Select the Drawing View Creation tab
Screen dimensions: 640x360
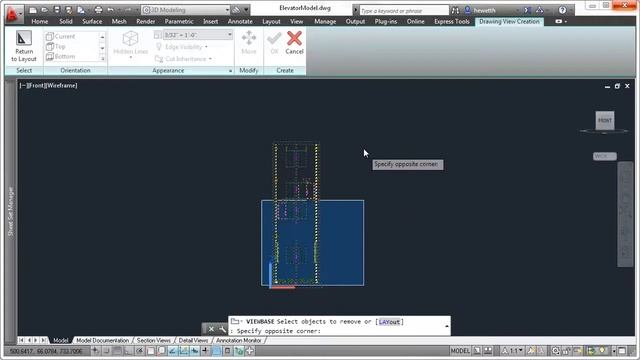(x=509, y=21)
